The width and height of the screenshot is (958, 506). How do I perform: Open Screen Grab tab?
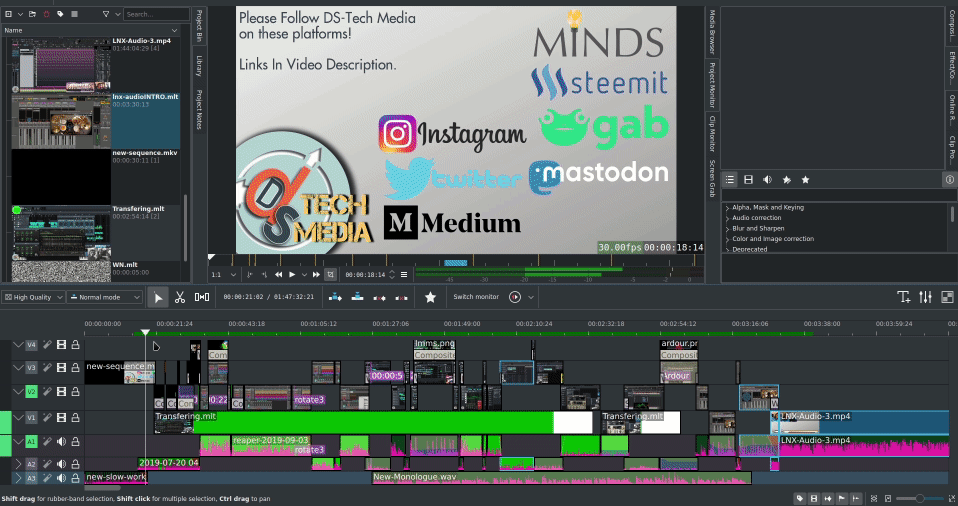tap(712, 178)
